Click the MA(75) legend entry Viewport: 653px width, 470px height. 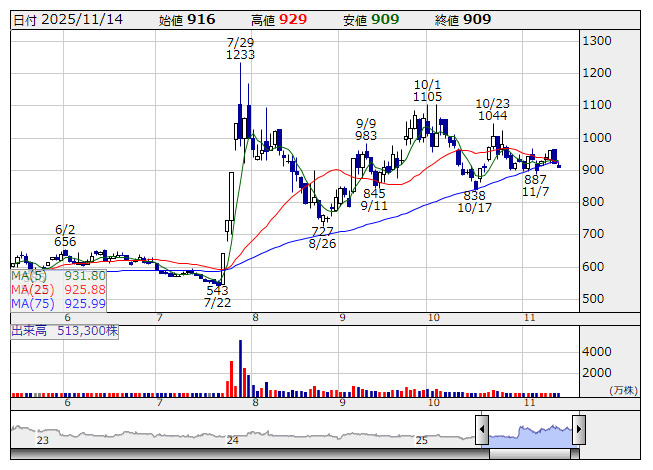[58, 303]
